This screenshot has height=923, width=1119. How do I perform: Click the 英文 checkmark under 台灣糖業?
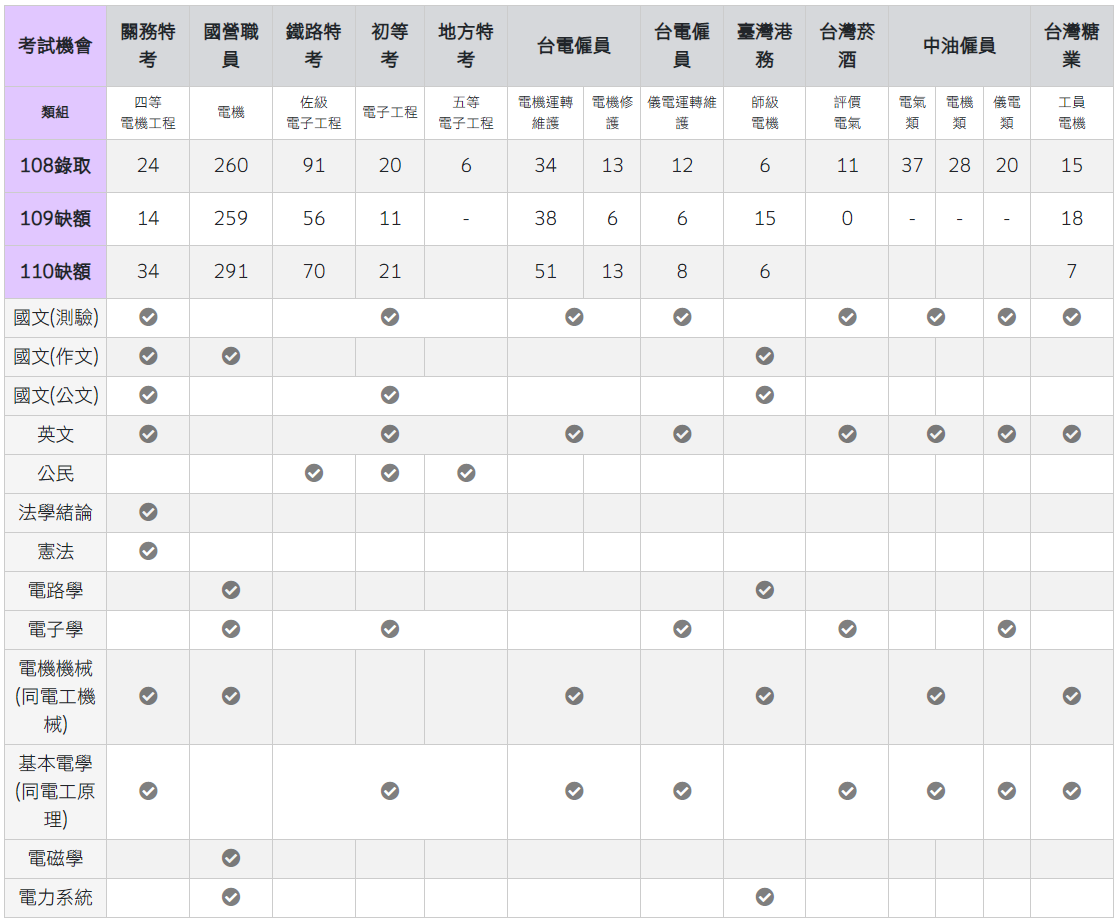(x=1071, y=434)
